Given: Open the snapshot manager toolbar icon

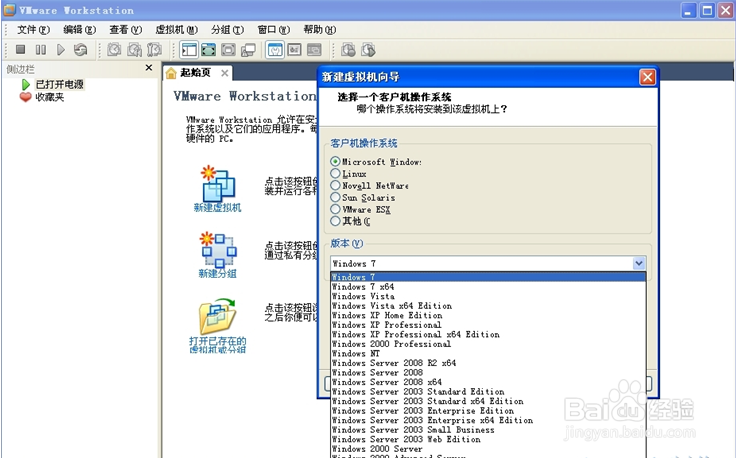Looking at the screenshot, I should pos(154,49).
